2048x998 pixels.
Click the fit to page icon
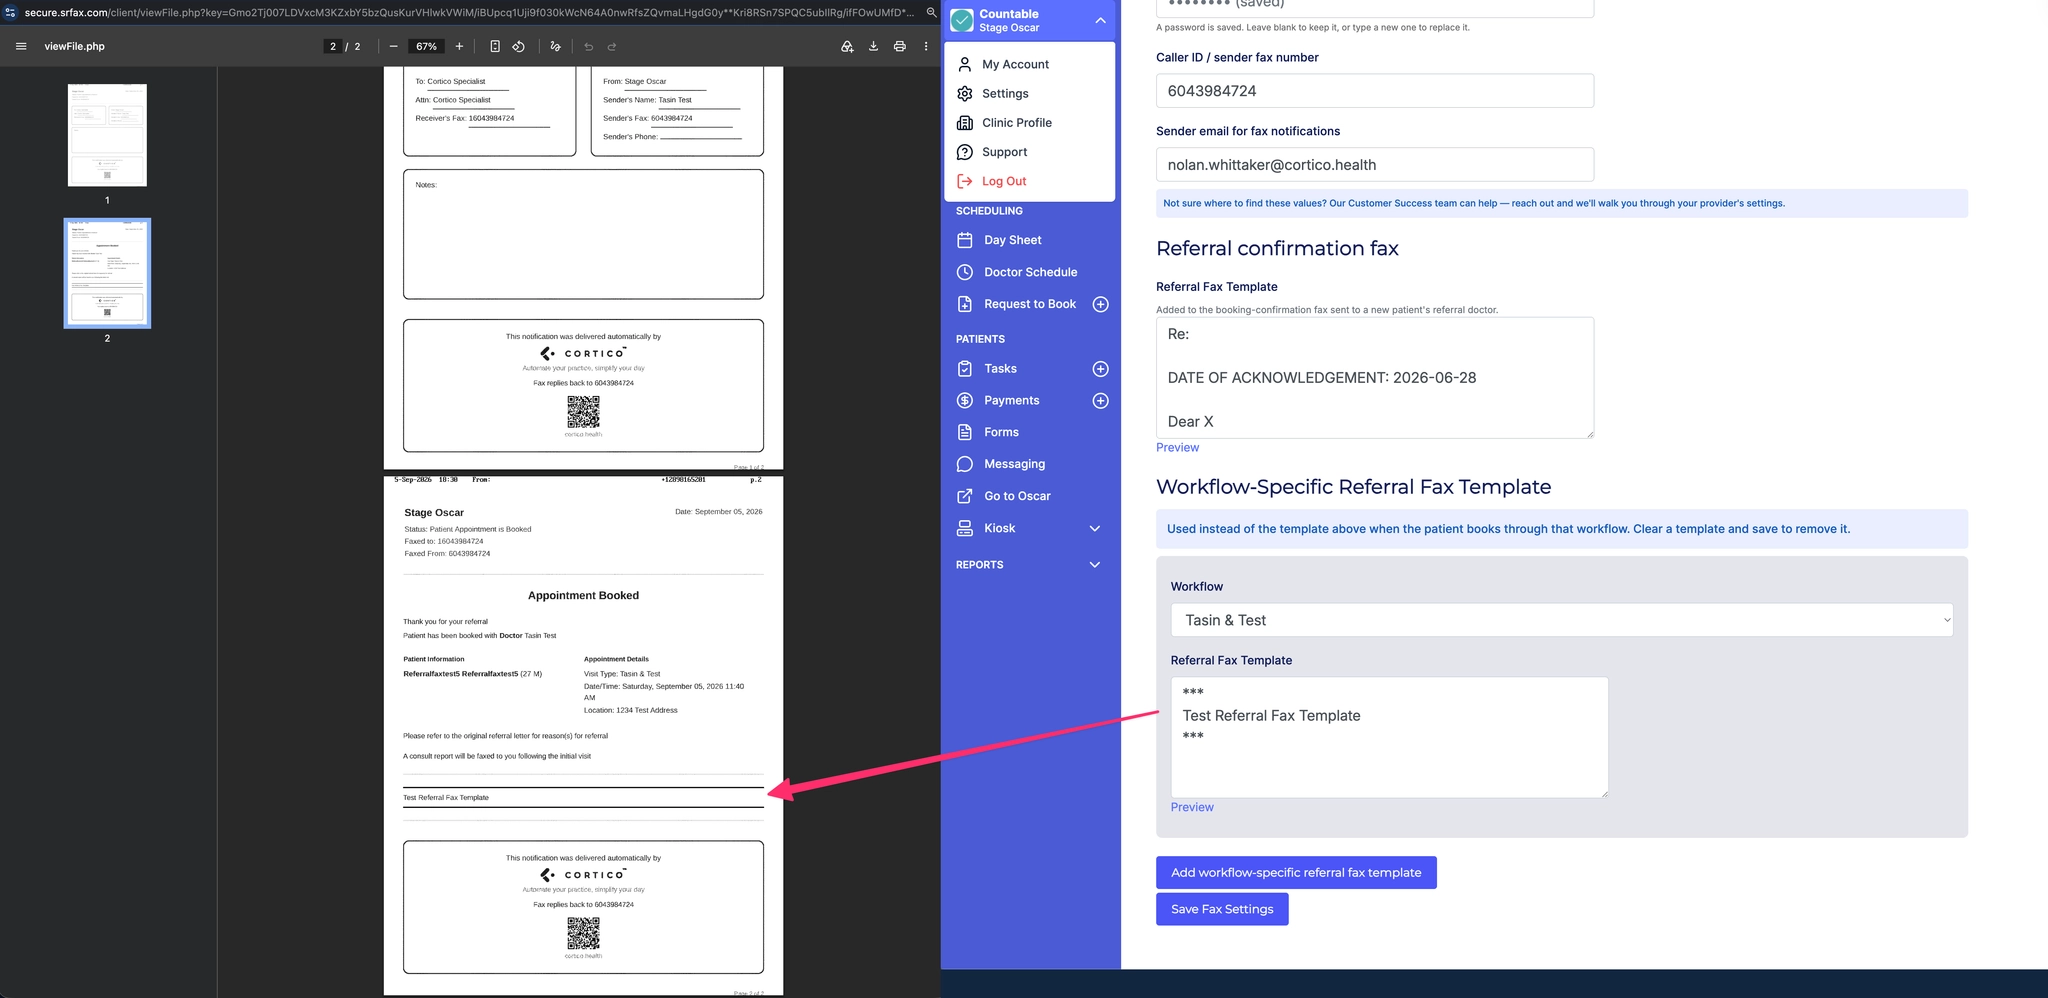[x=495, y=46]
